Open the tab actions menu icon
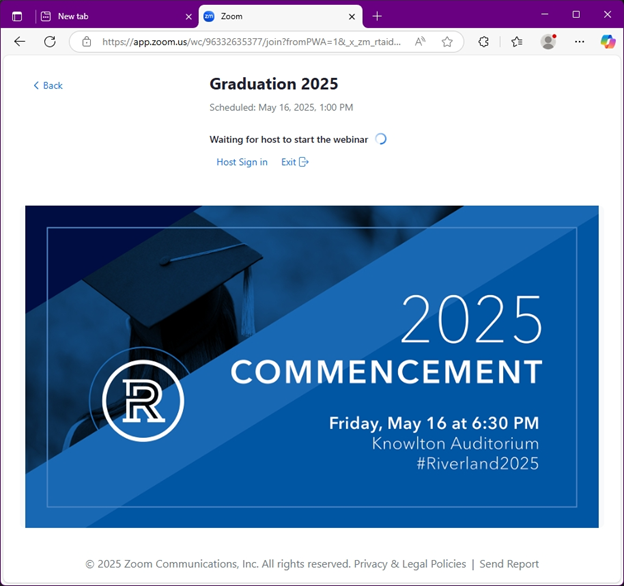This screenshot has width=624, height=586. tap(17, 16)
